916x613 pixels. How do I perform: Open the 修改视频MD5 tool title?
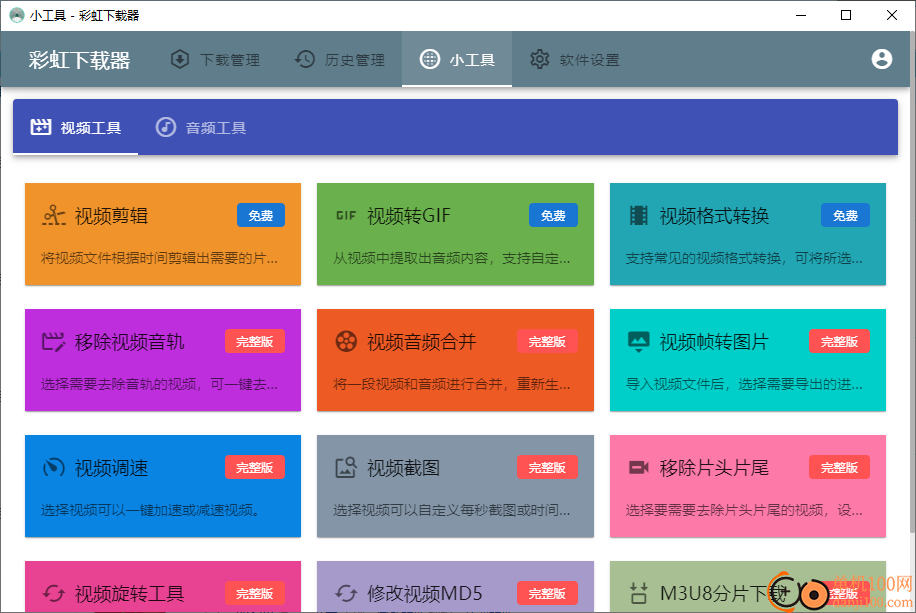[425, 594]
